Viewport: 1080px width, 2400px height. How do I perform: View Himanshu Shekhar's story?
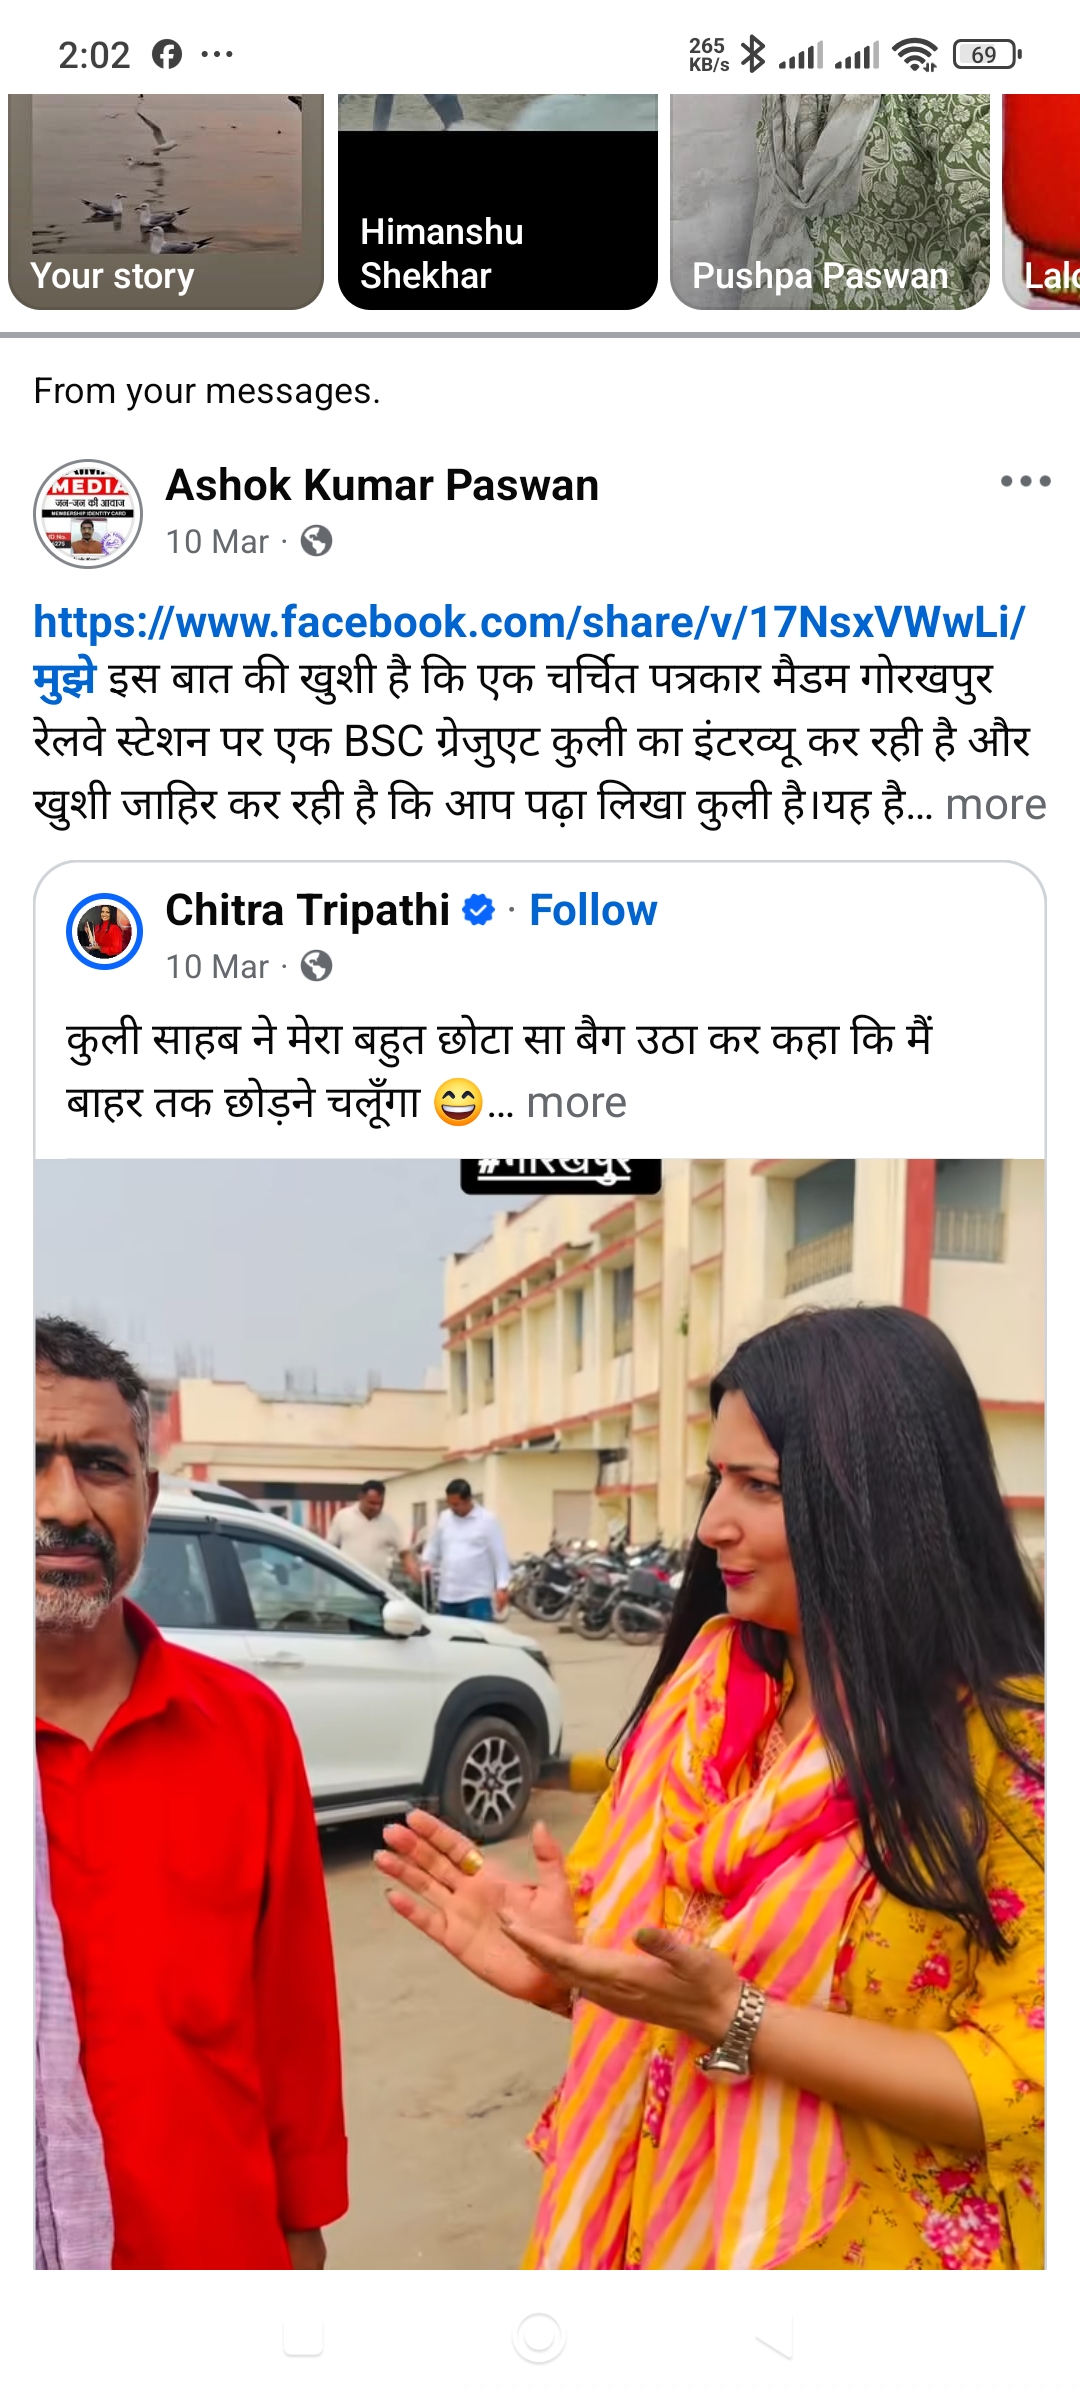coord(498,202)
